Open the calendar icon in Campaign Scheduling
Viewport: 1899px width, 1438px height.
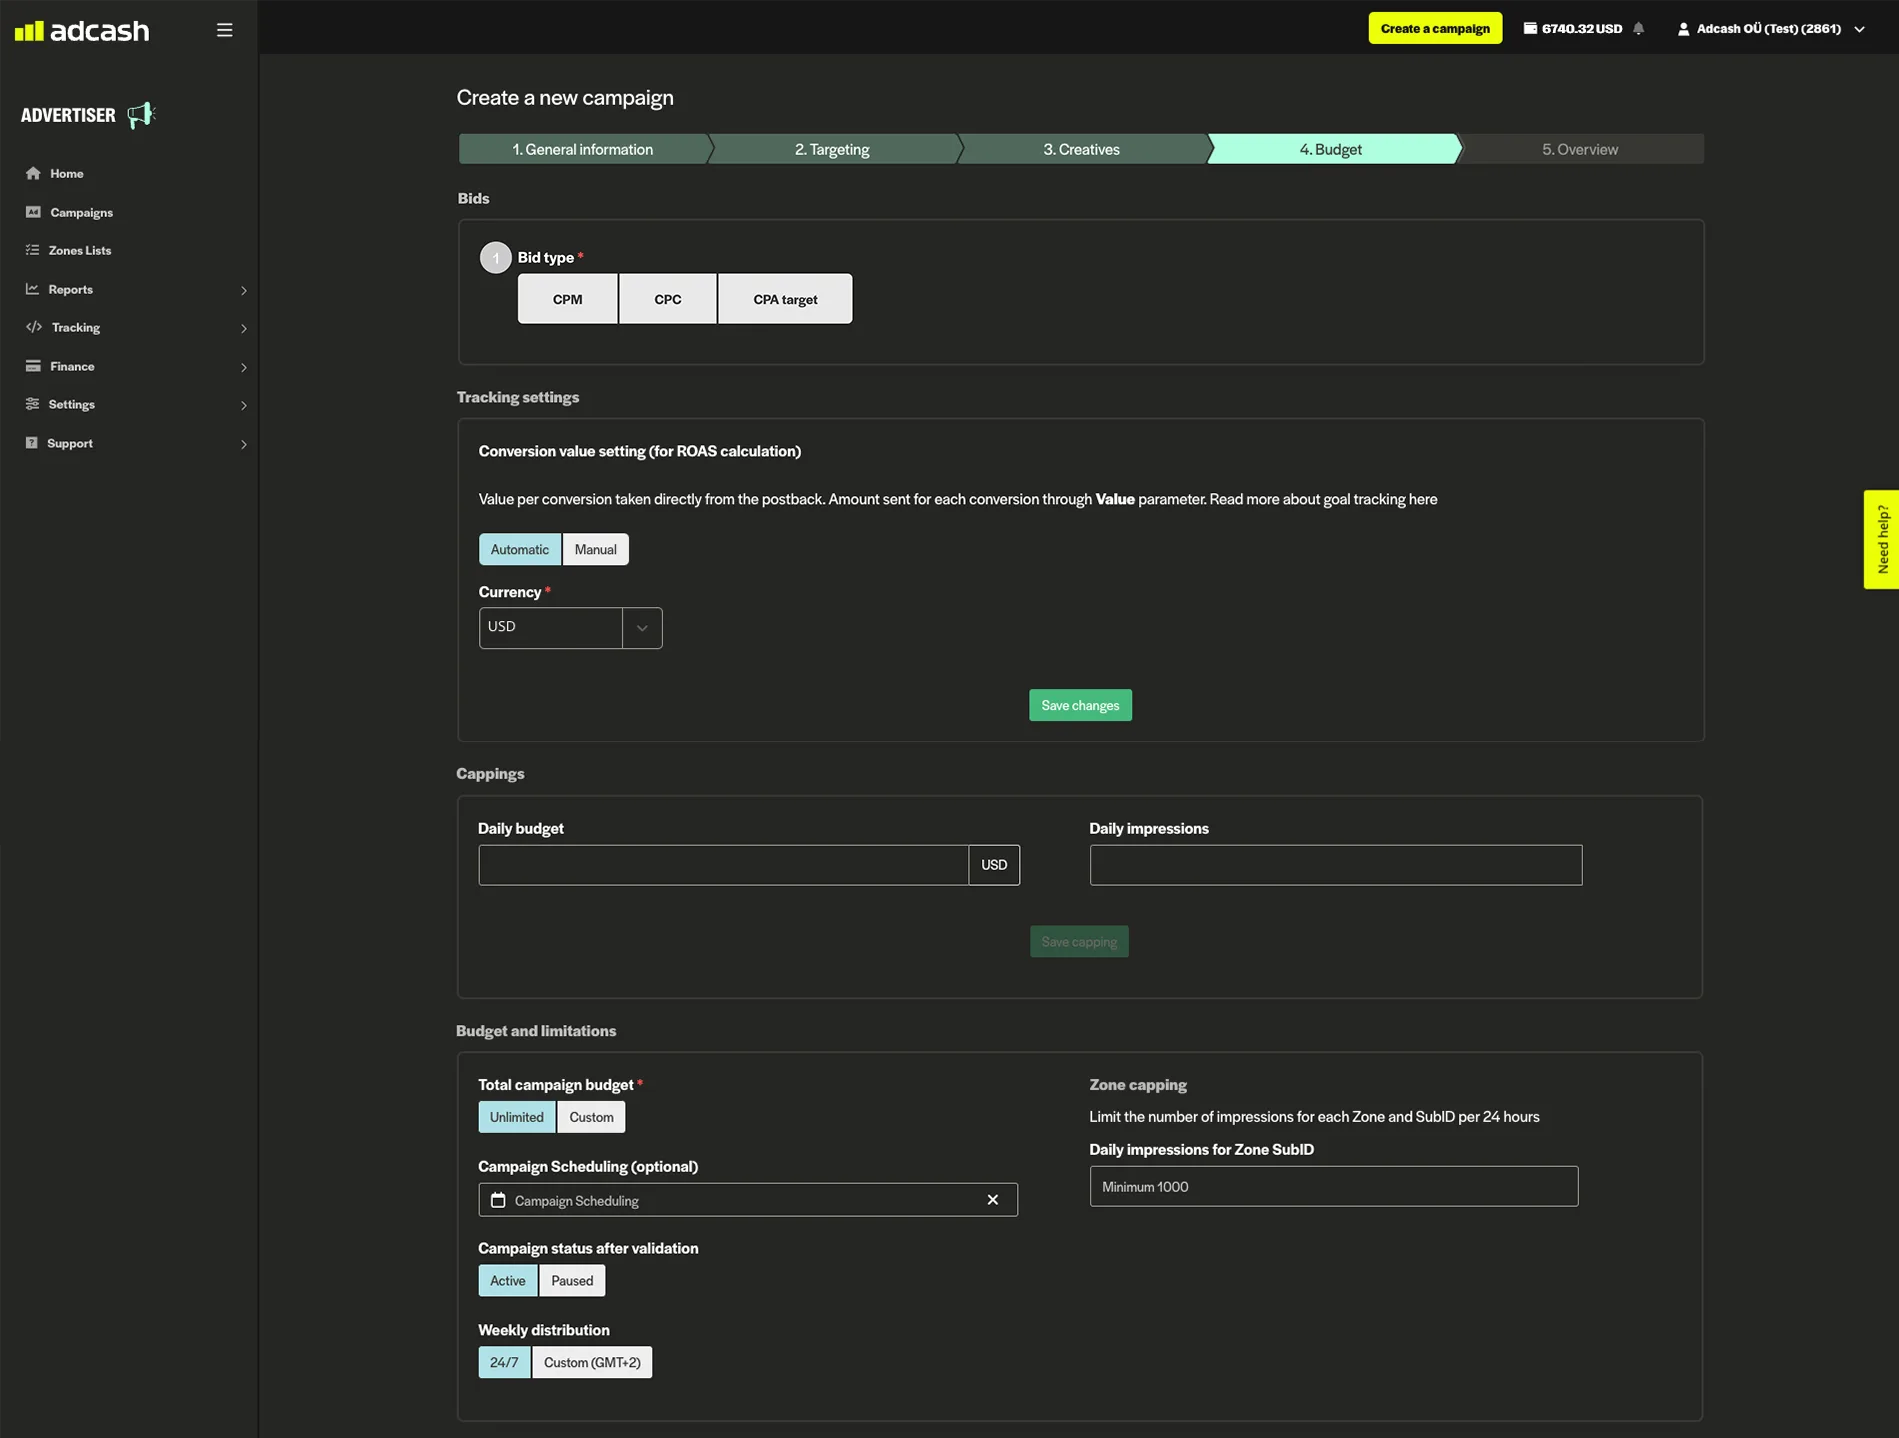click(x=498, y=1200)
